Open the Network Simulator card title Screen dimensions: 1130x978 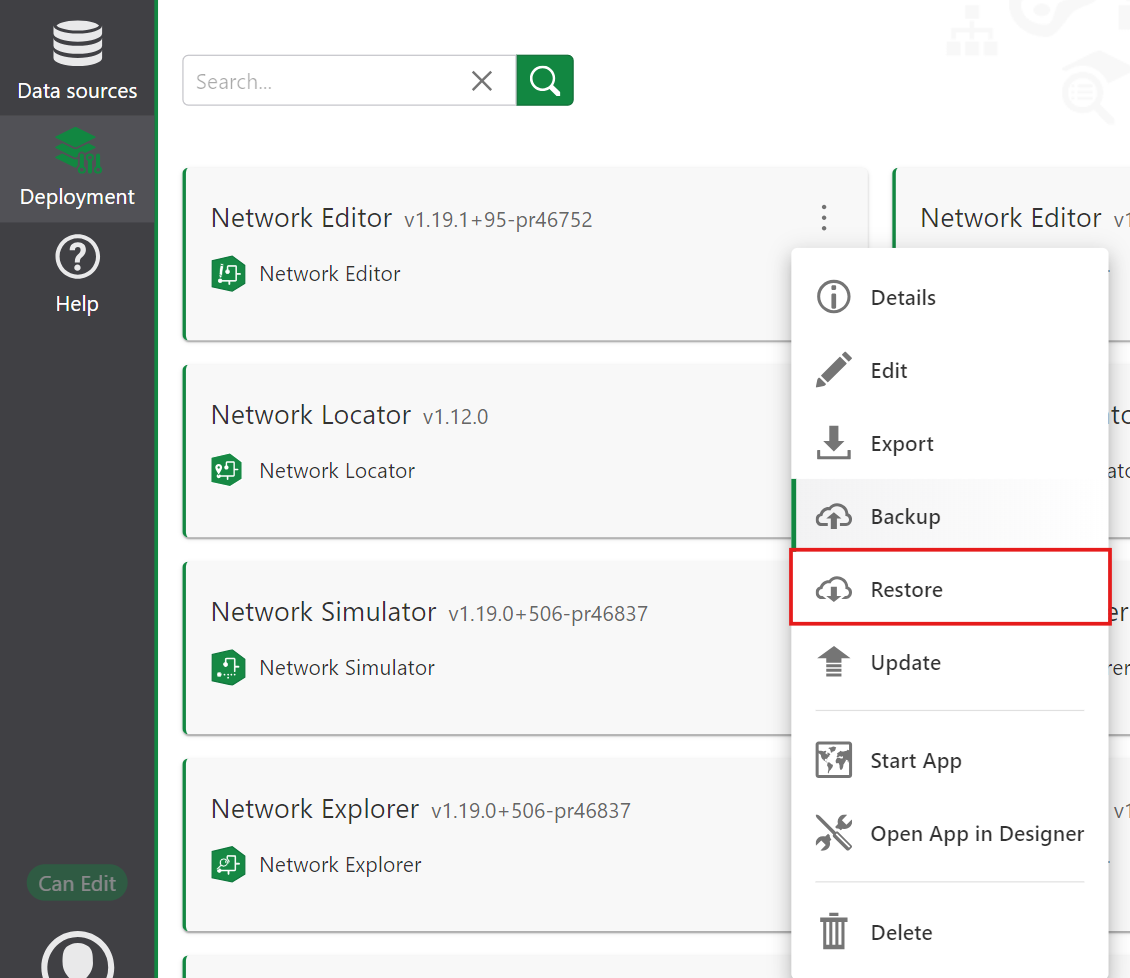pos(324,612)
